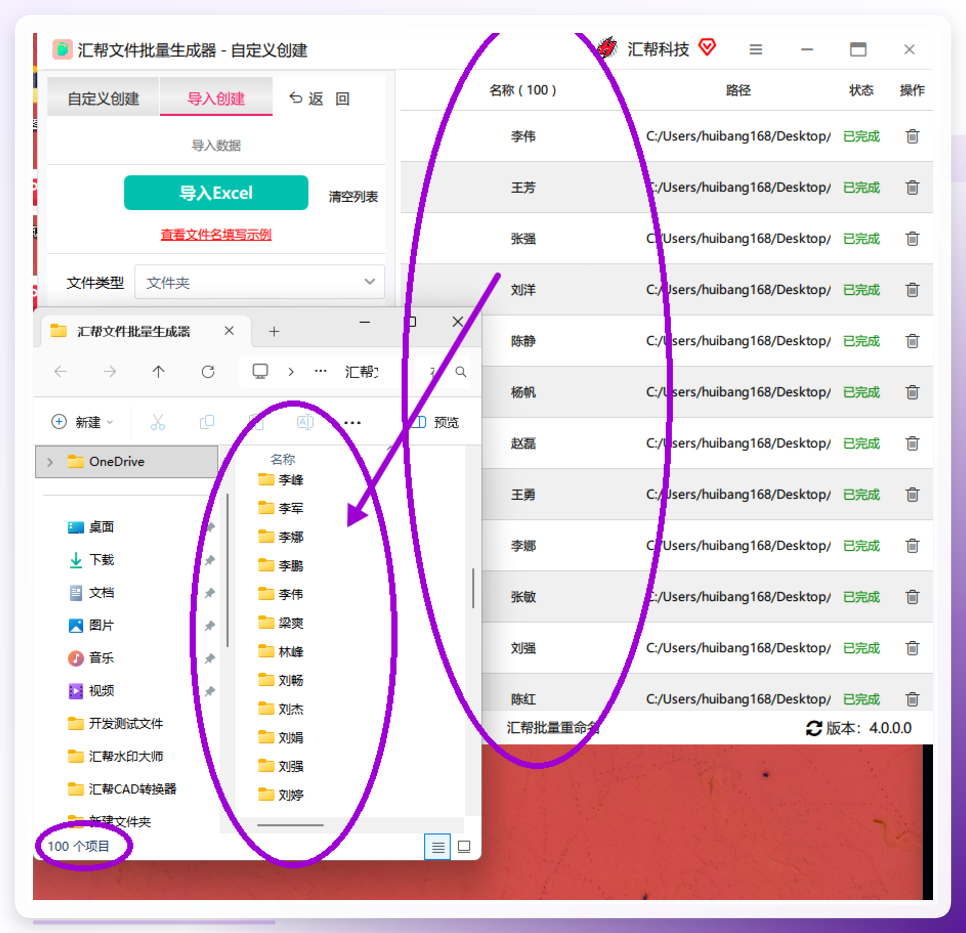Switch to 自定义创建 tab

[x=104, y=99]
